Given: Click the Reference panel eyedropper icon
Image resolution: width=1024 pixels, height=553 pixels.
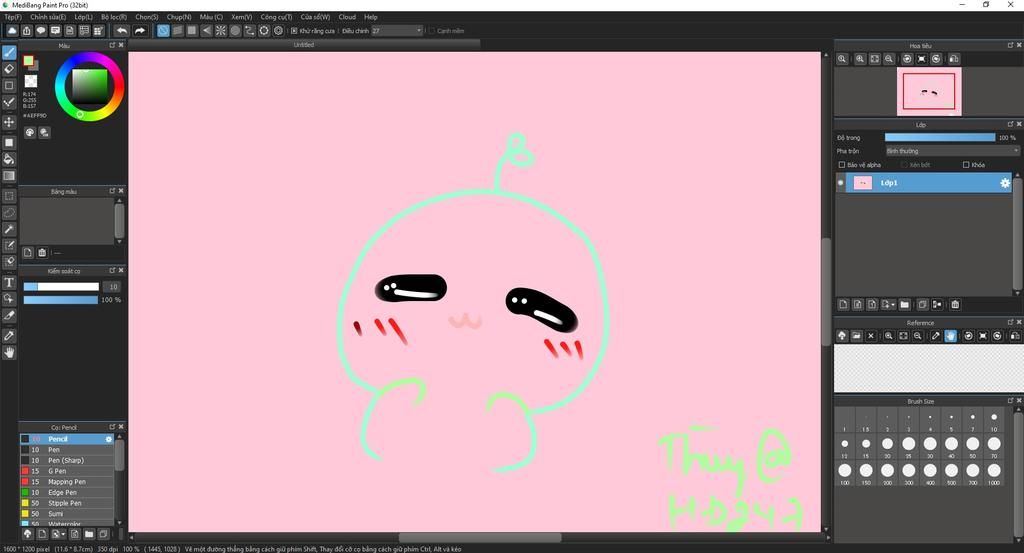Looking at the screenshot, I should [936, 336].
